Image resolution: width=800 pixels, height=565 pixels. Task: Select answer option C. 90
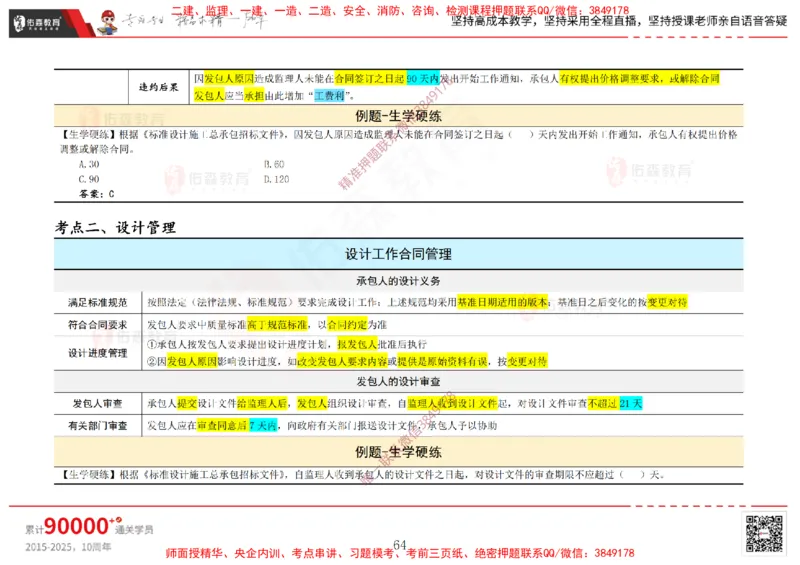89,179
